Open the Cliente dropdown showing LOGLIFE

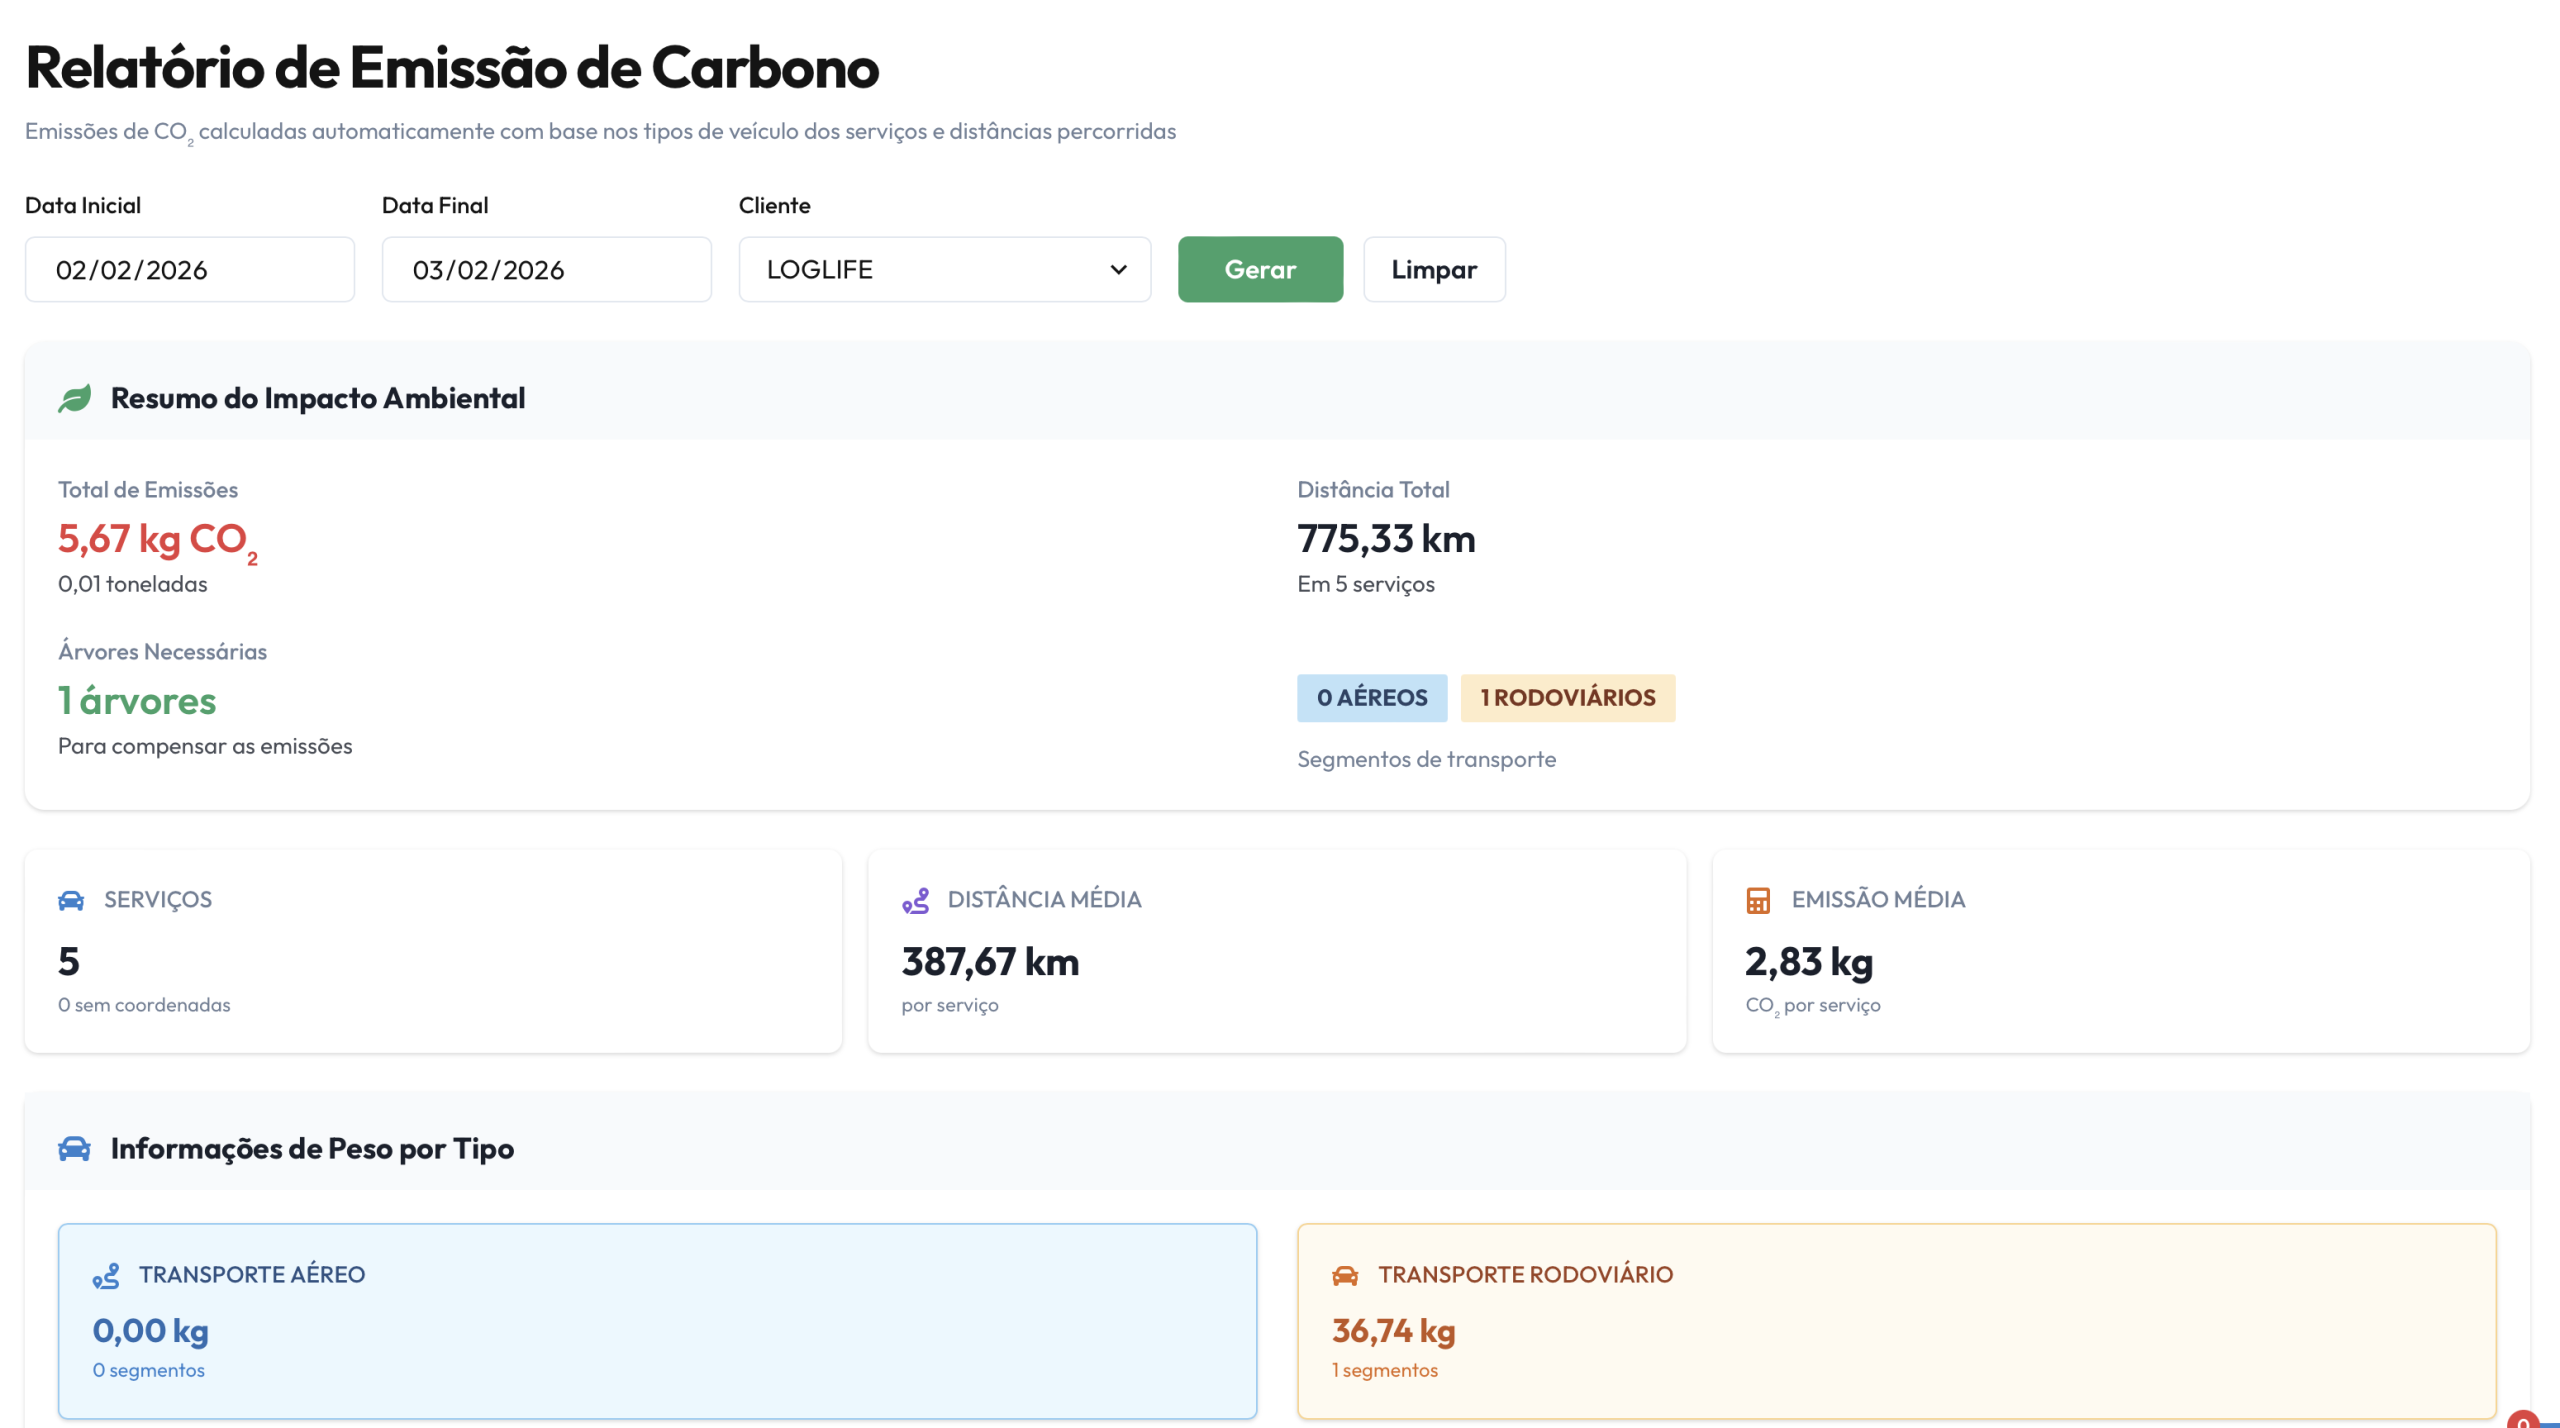pos(945,269)
